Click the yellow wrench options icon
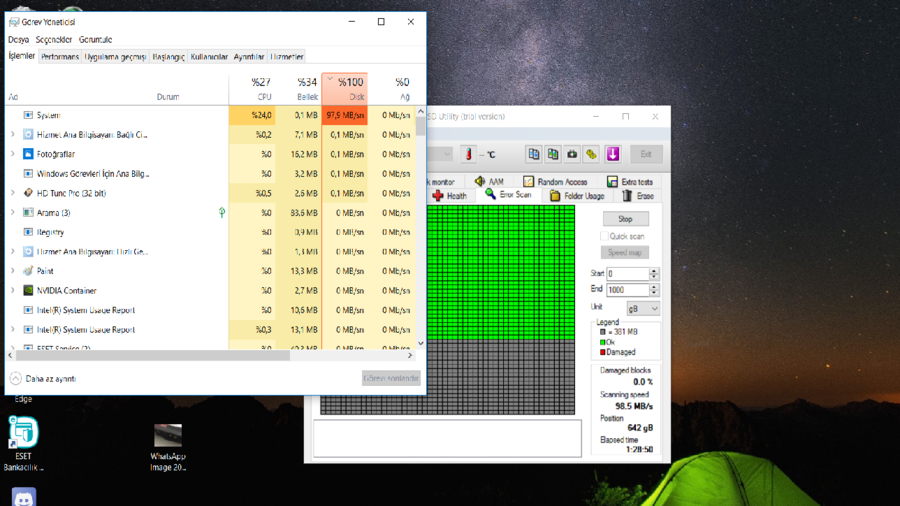900x506 pixels. [x=591, y=154]
